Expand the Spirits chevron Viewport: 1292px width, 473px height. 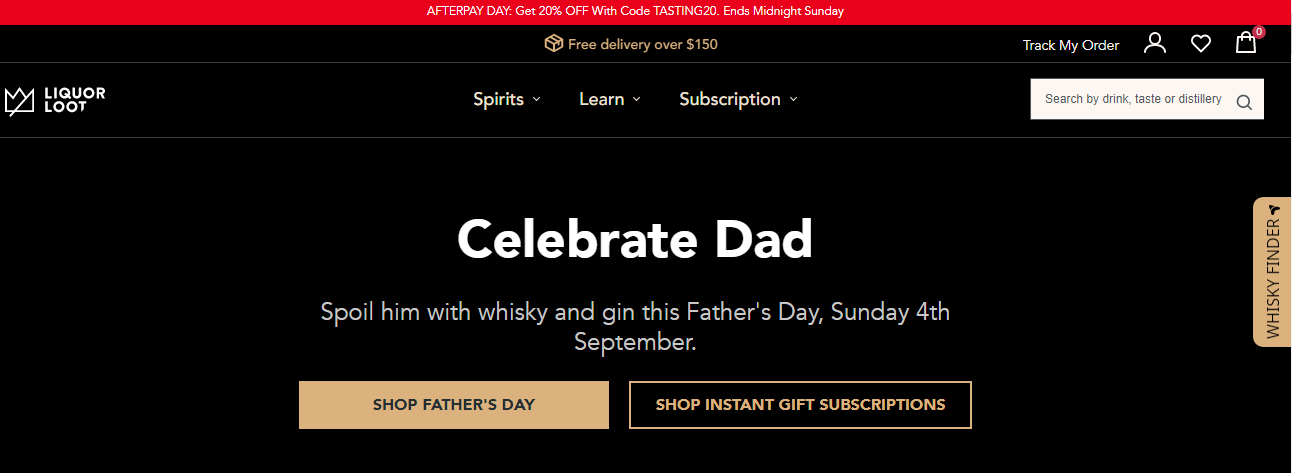tap(536, 99)
